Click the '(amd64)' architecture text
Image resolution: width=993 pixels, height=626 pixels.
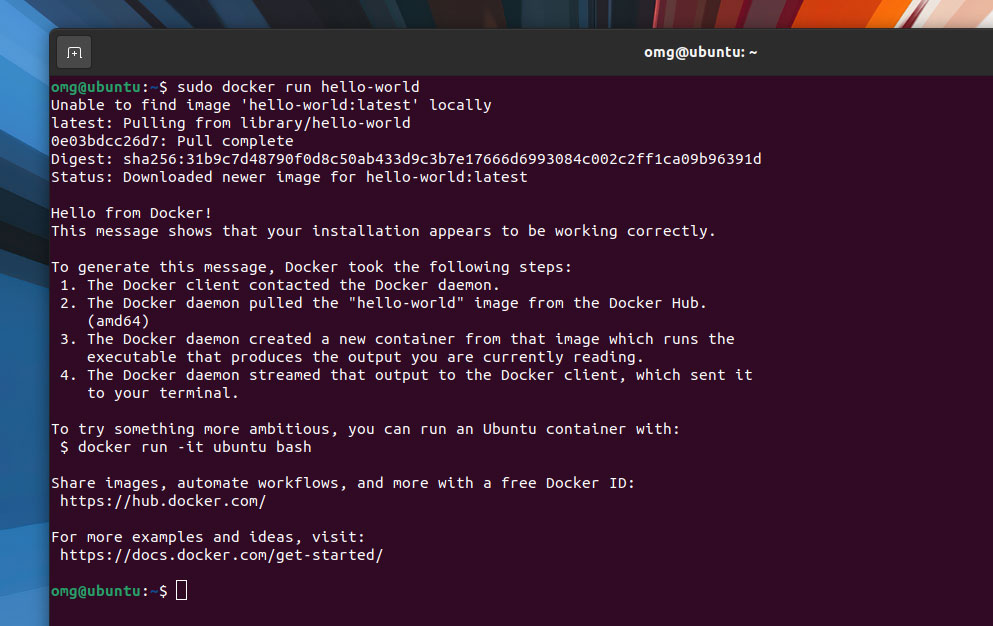[x=118, y=321]
